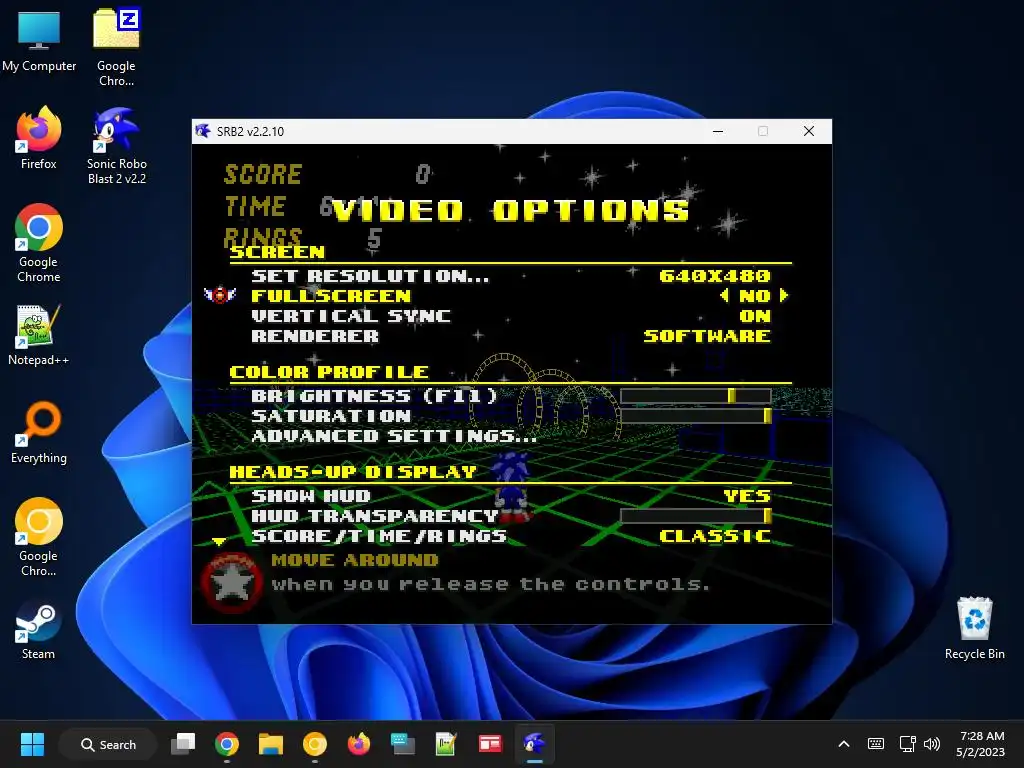
Task: Launch Sonic Robo Blast 2 v2.2 shortcut
Action: (116, 146)
